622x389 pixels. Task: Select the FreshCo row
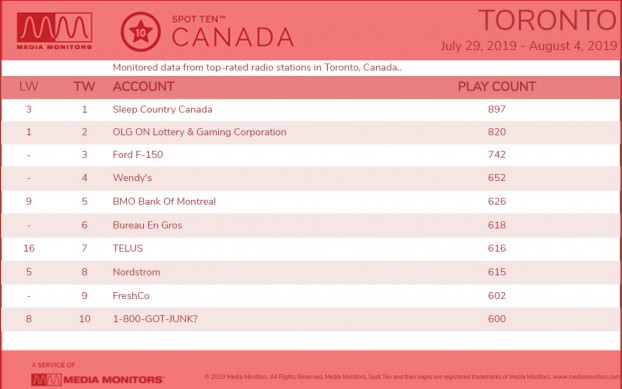311,296
